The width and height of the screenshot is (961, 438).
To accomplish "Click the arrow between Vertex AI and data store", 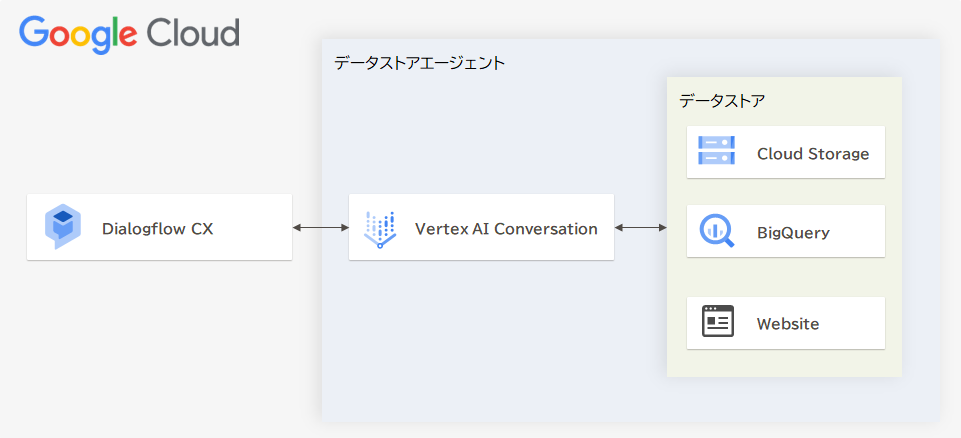I will tap(640, 228).
